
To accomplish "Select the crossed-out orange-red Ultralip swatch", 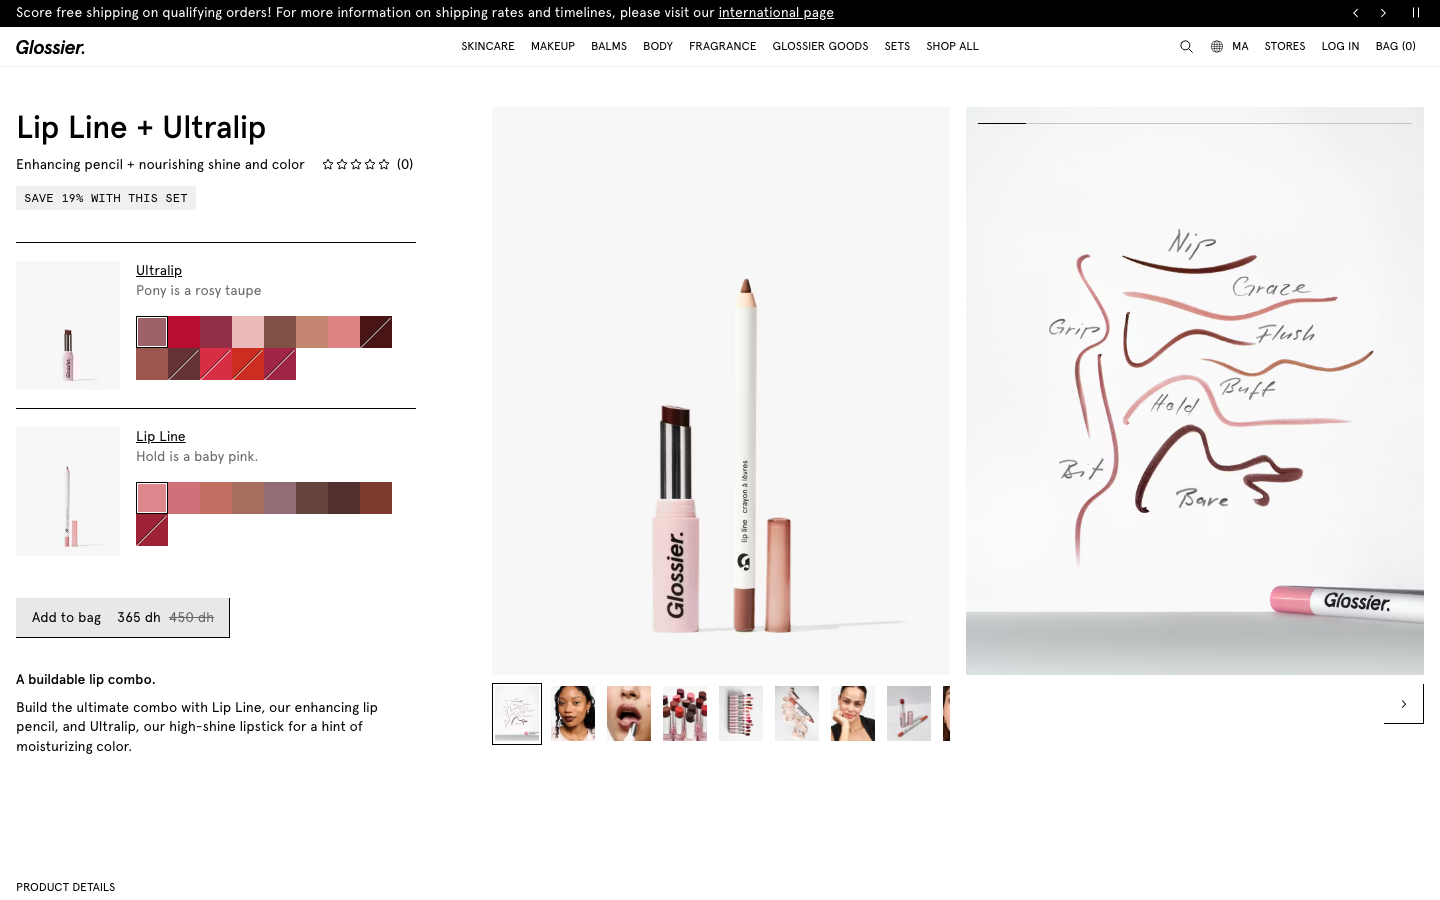I will point(248,364).
